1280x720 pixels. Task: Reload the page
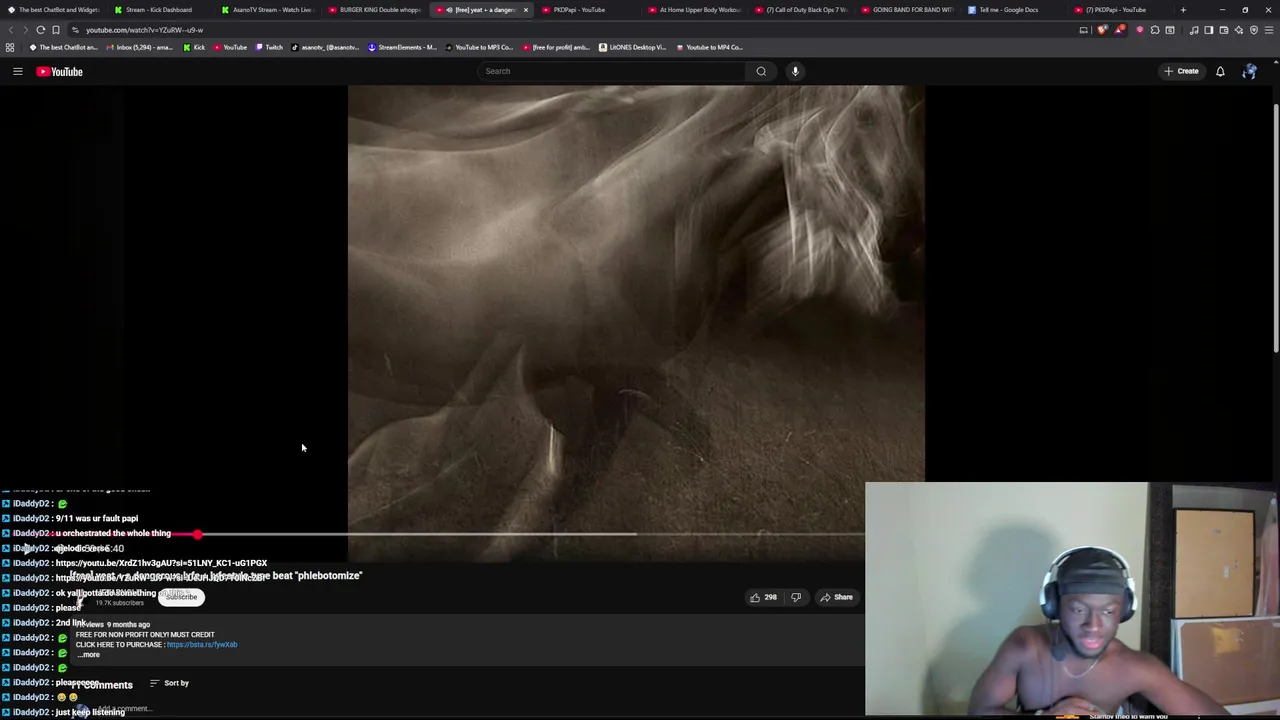tap(41, 30)
